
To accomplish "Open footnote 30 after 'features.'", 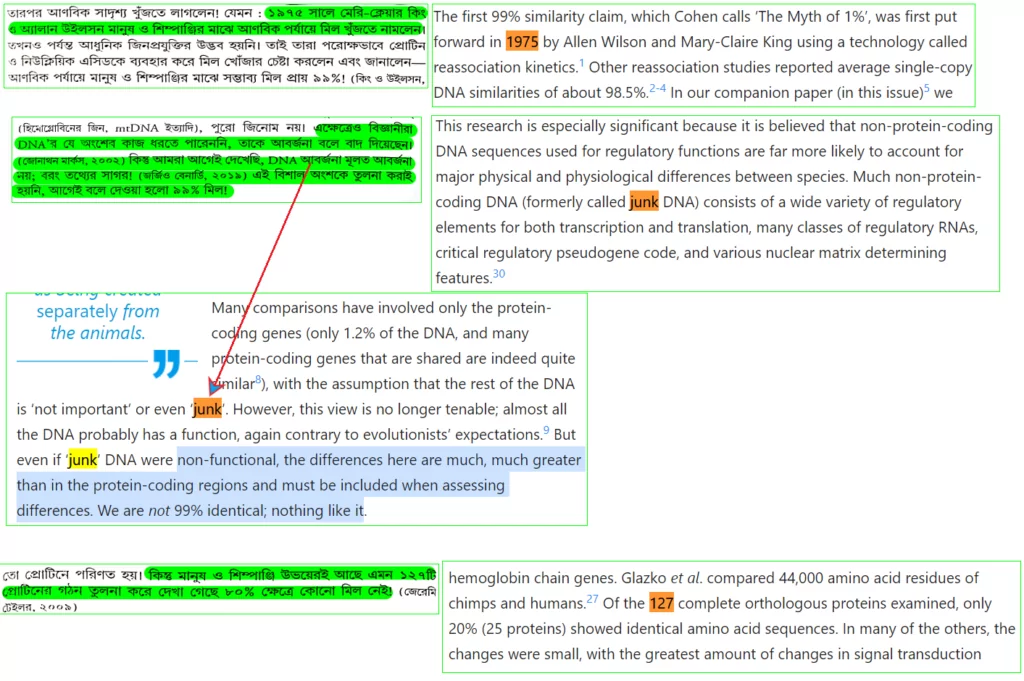I will point(498,274).
